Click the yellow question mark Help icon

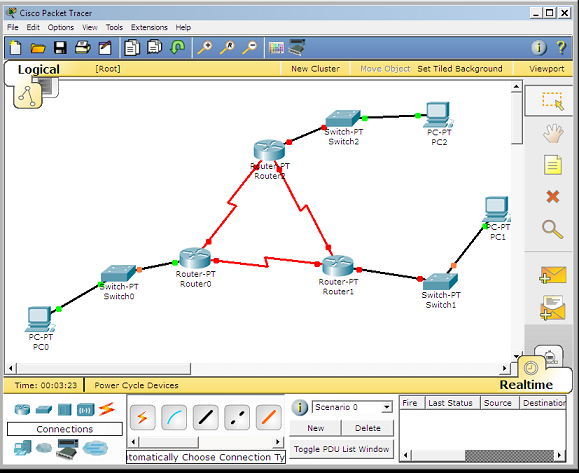click(x=561, y=48)
